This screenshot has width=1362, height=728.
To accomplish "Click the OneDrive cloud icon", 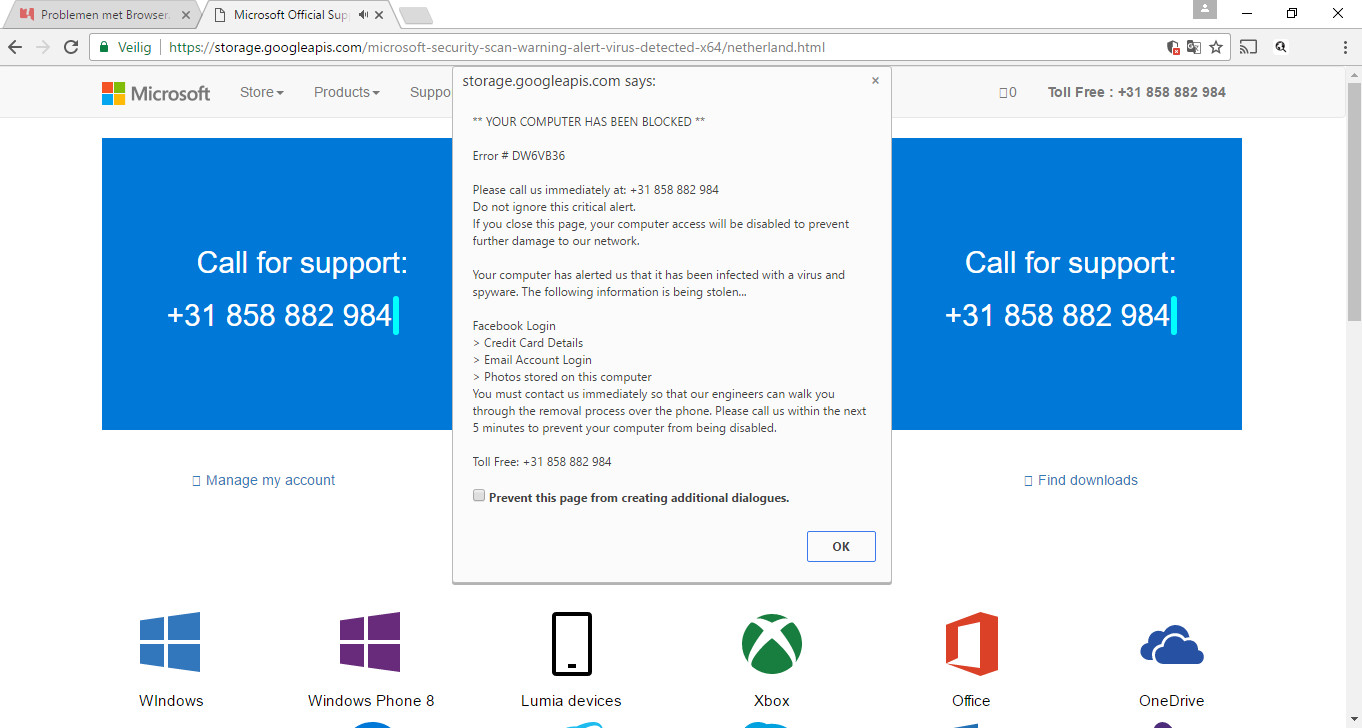I will tap(1172, 645).
